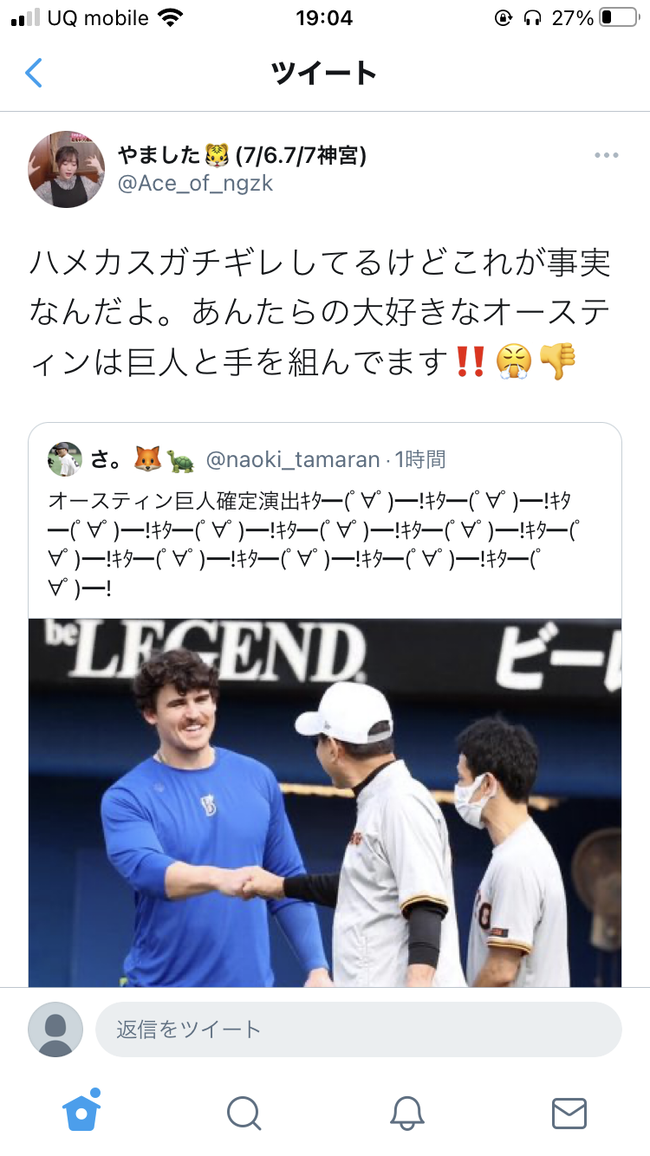Open the quoted tweet's fist-bump photo
Image resolution: width=650 pixels, height=1156 pixels.
(325, 802)
